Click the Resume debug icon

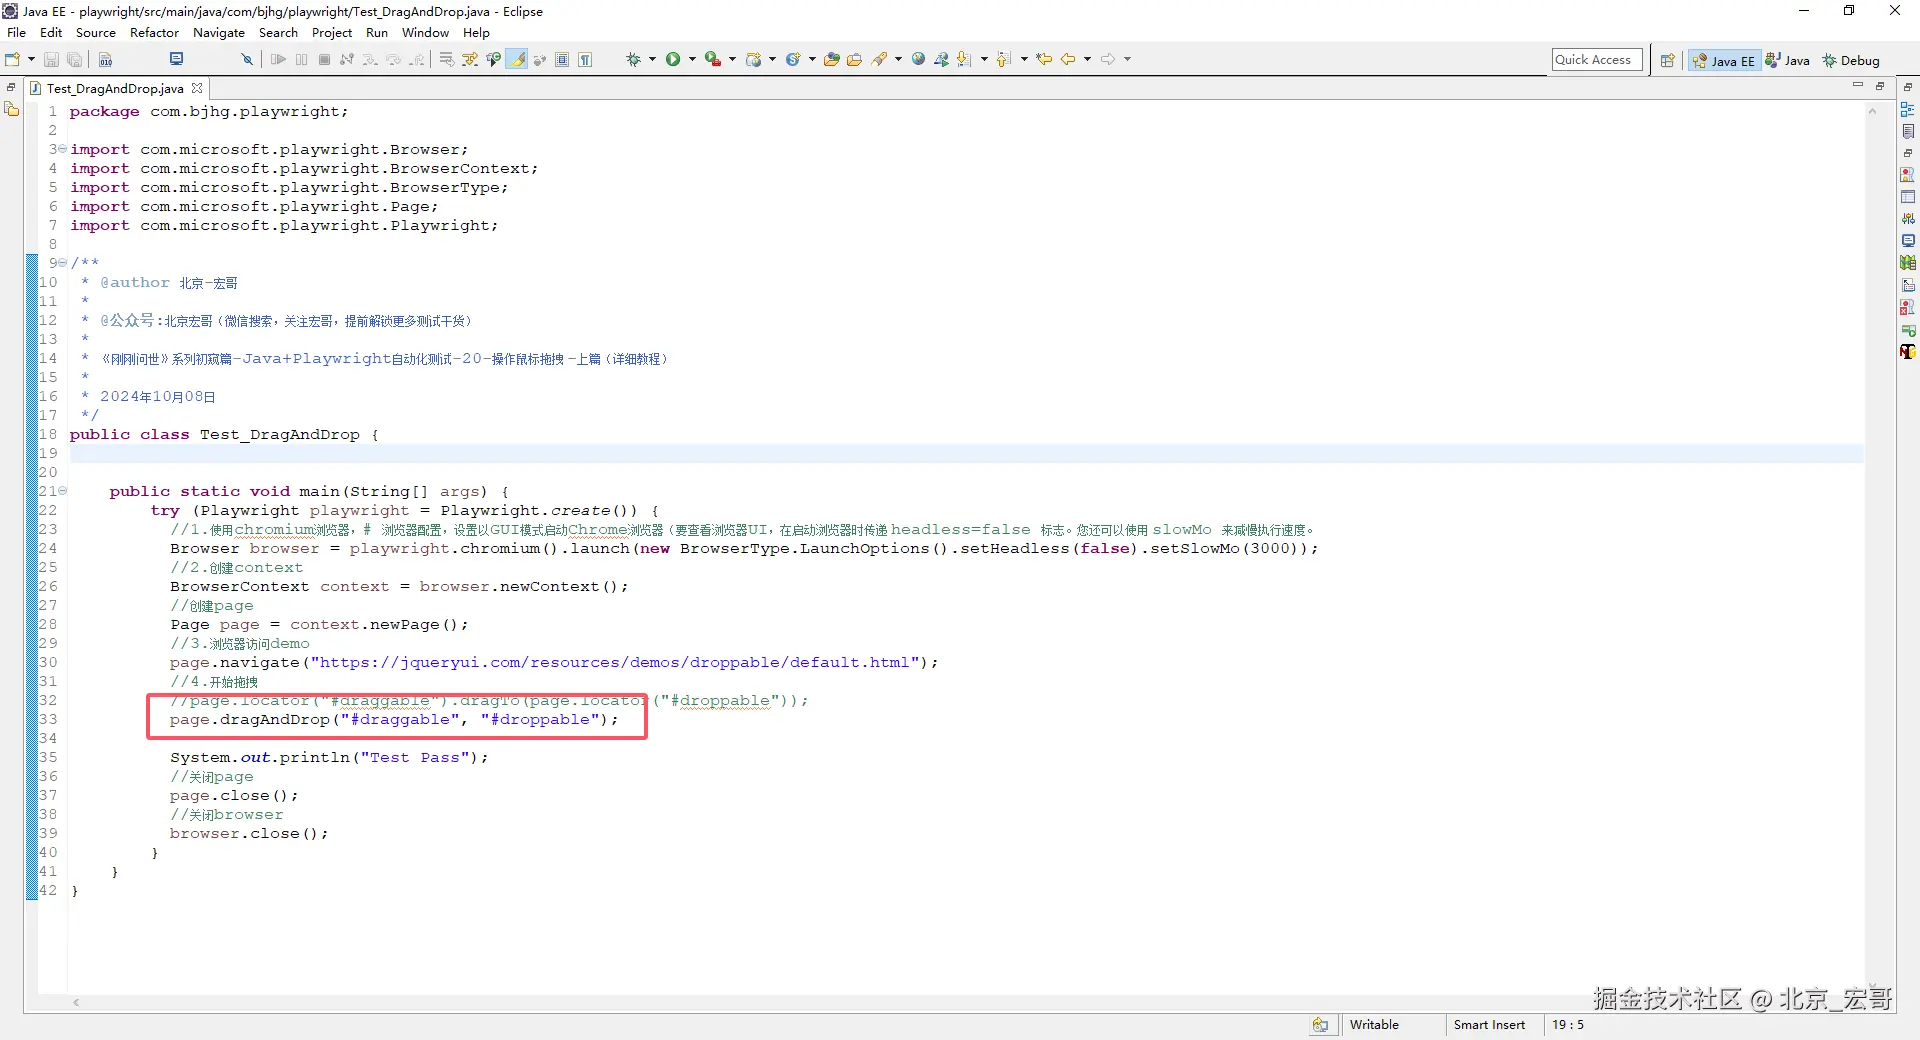pyautogui.click(x=278, y=59)
